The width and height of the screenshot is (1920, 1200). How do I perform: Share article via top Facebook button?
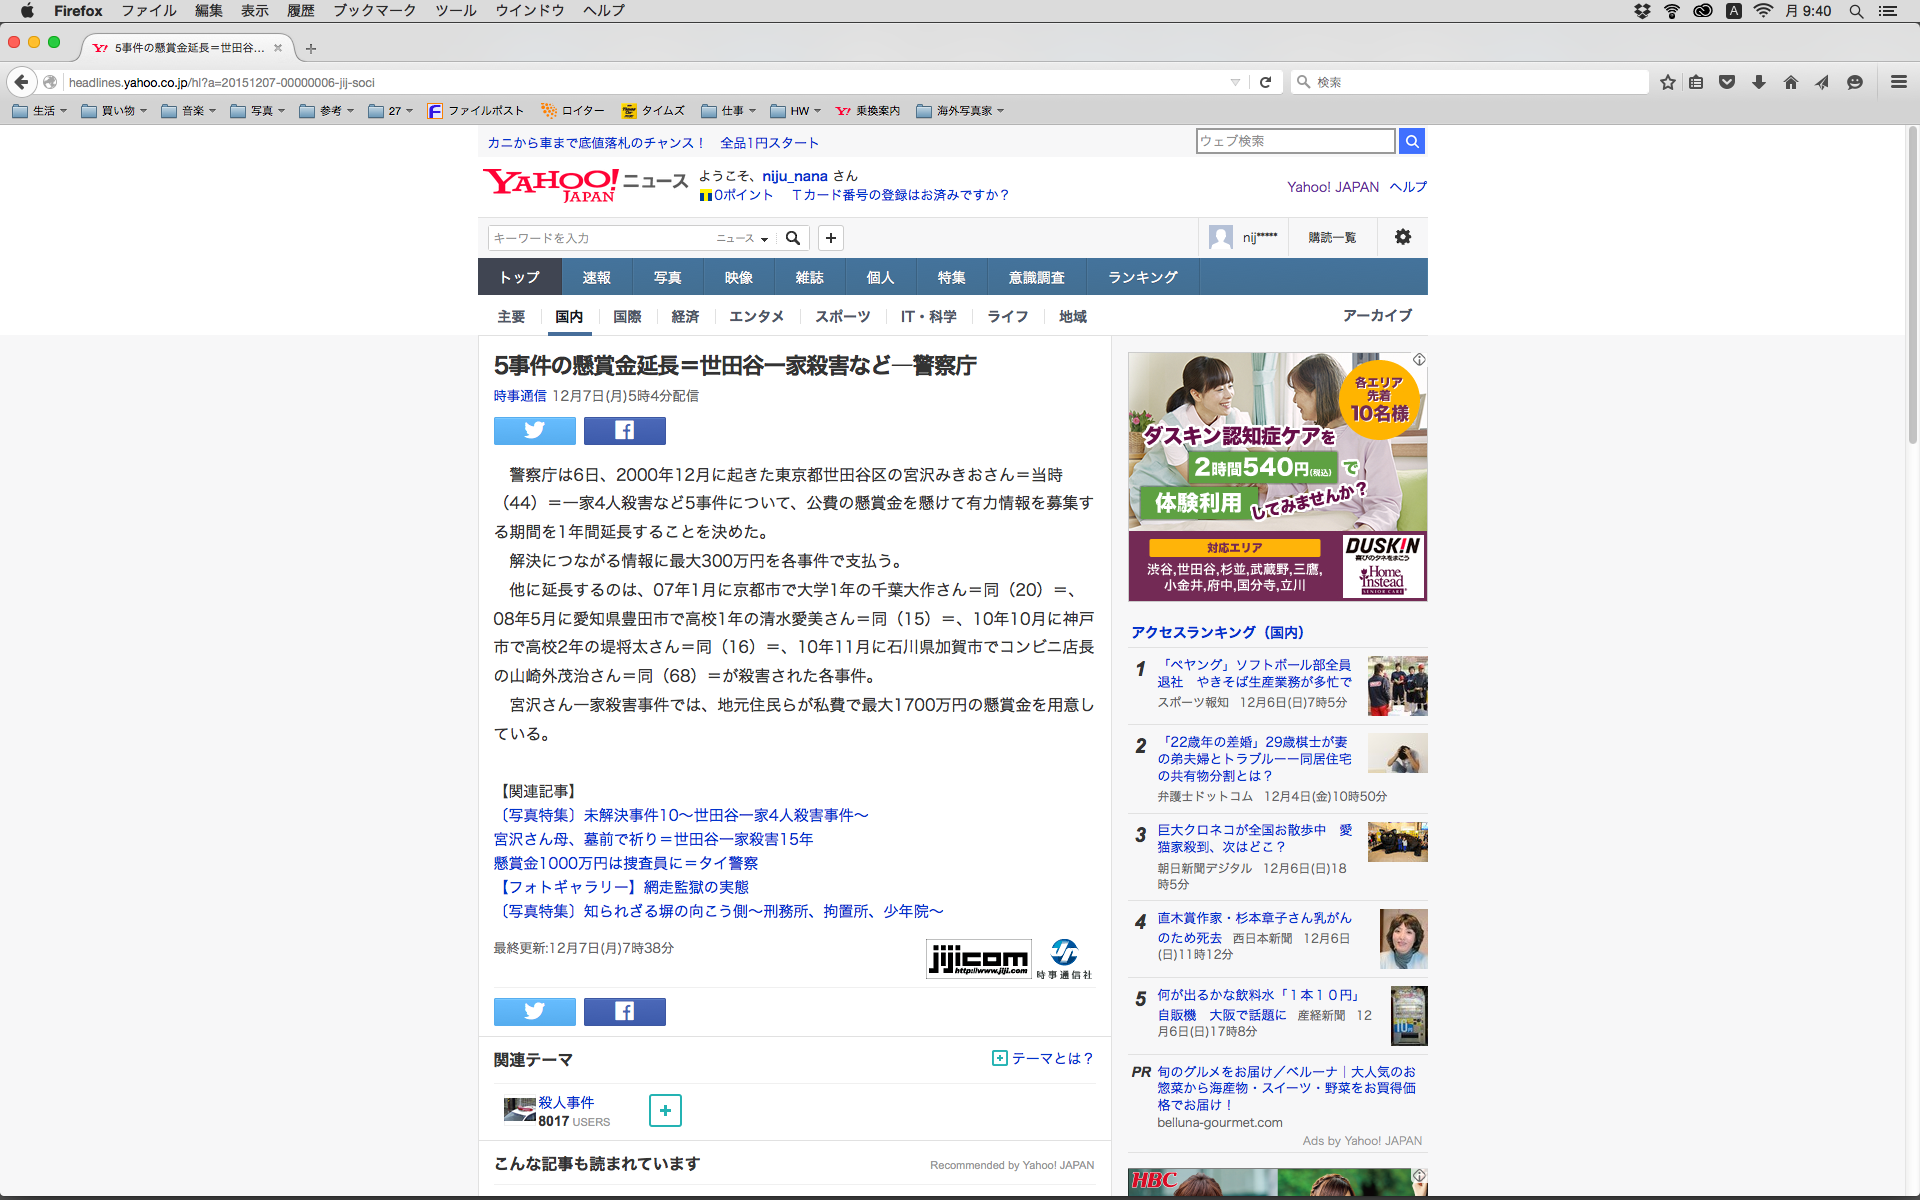click(624, 431)
